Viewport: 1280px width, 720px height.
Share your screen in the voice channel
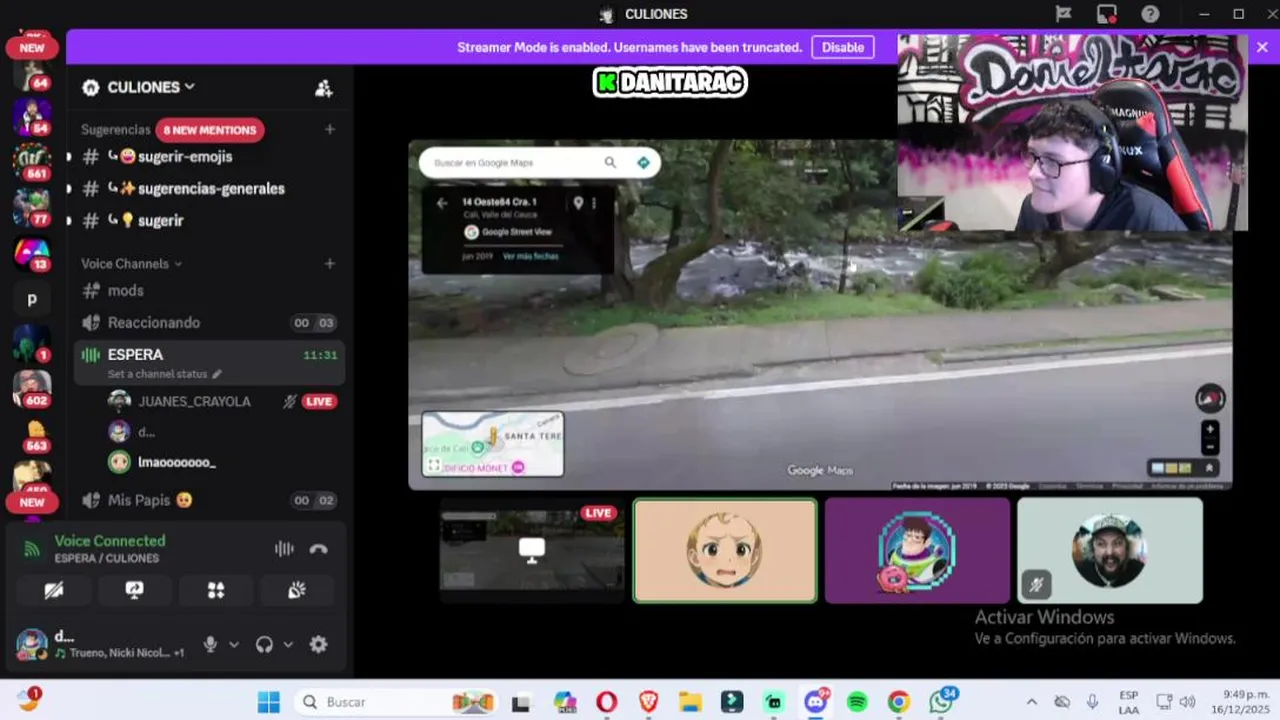(135, 590)
